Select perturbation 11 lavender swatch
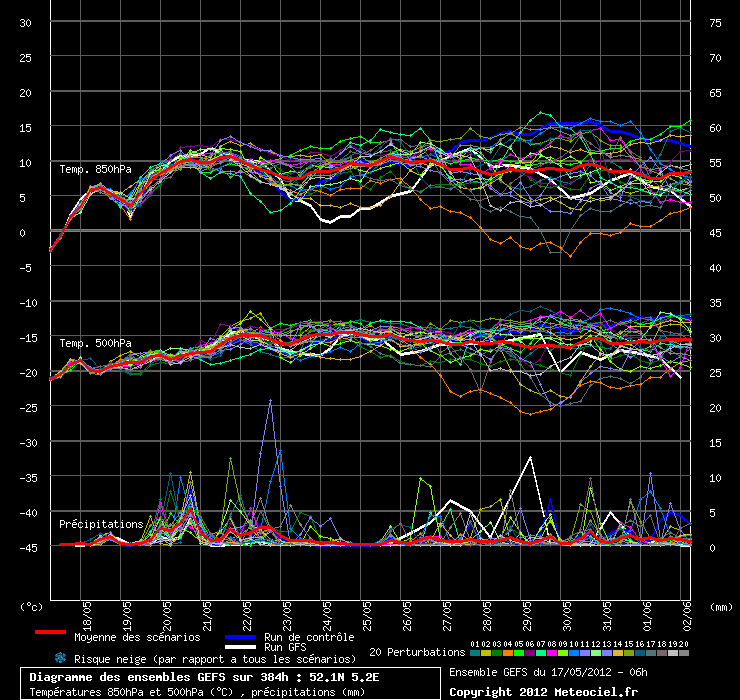Viewport: 740px width, 700px height. pyautogui.click(x=585, y=653)
